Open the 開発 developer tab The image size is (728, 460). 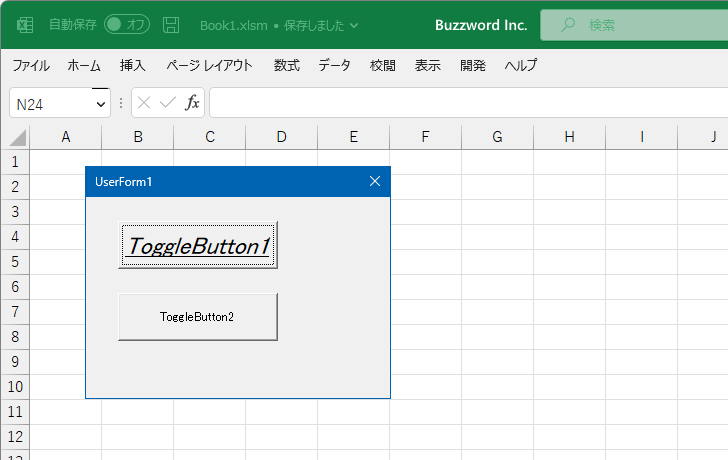(x=473, y=66)
